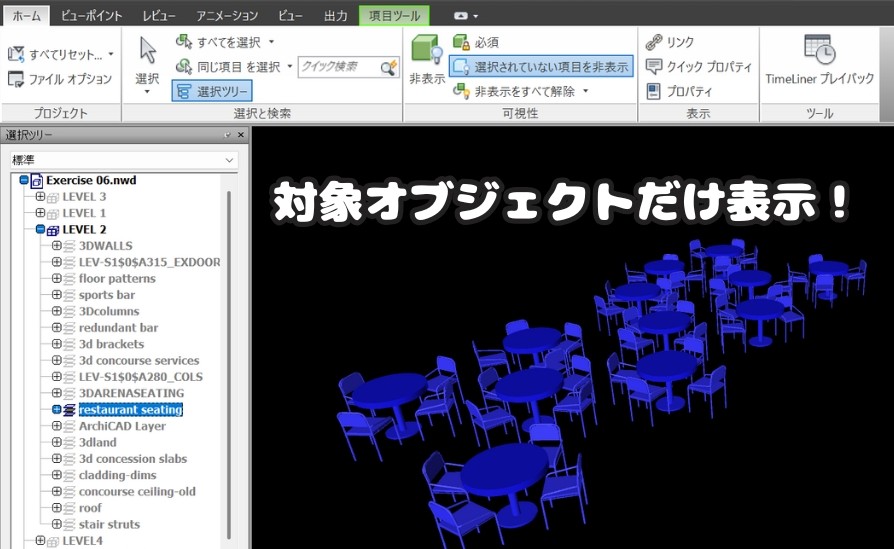Select the redundant bar layer
This screenshot has height=549, width=894.
click(x=118, y=328)
